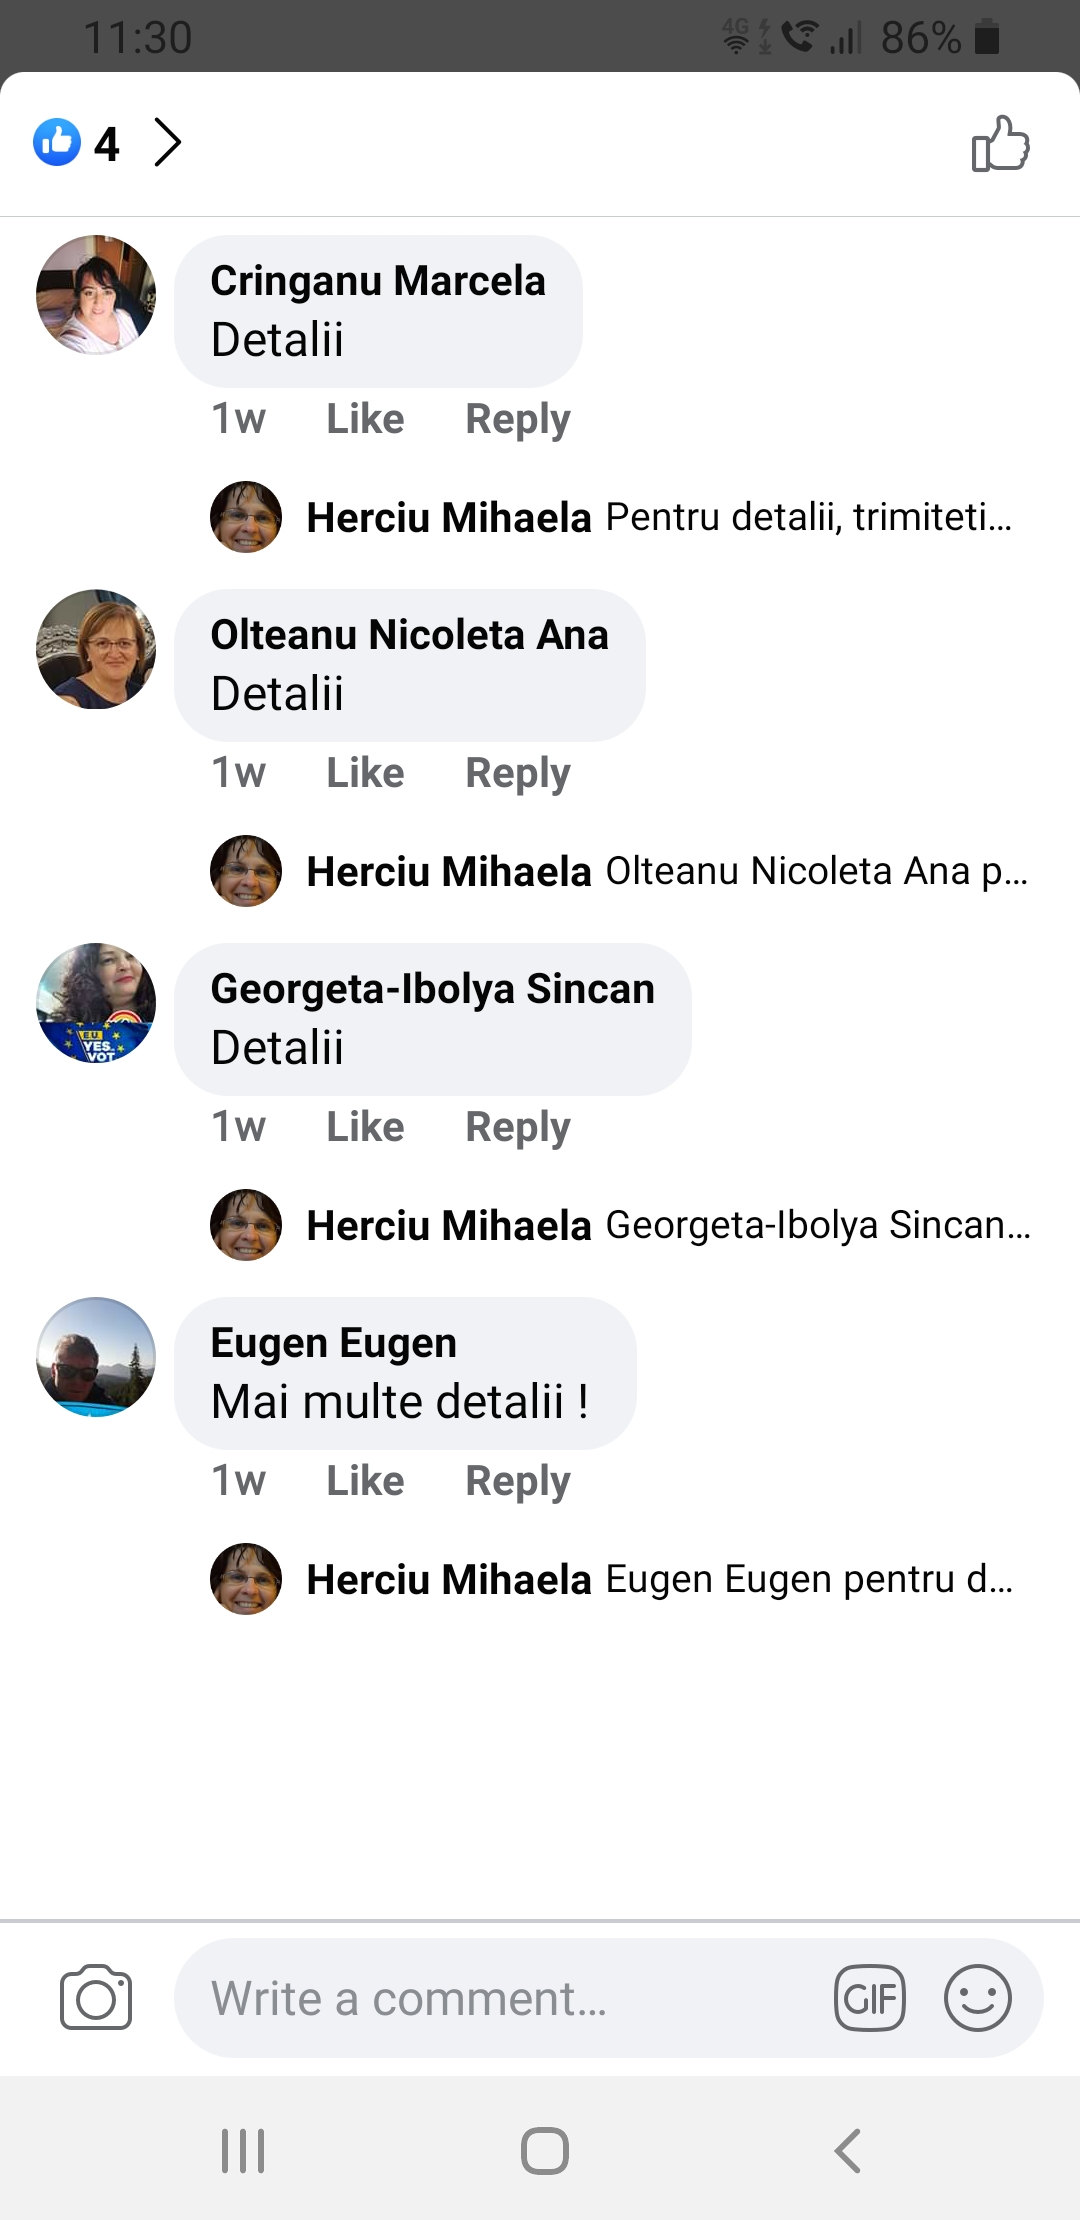Tap the blue like reaction badge
The width and height of the screenshot is (1080, 2220).
coord(57,142)
